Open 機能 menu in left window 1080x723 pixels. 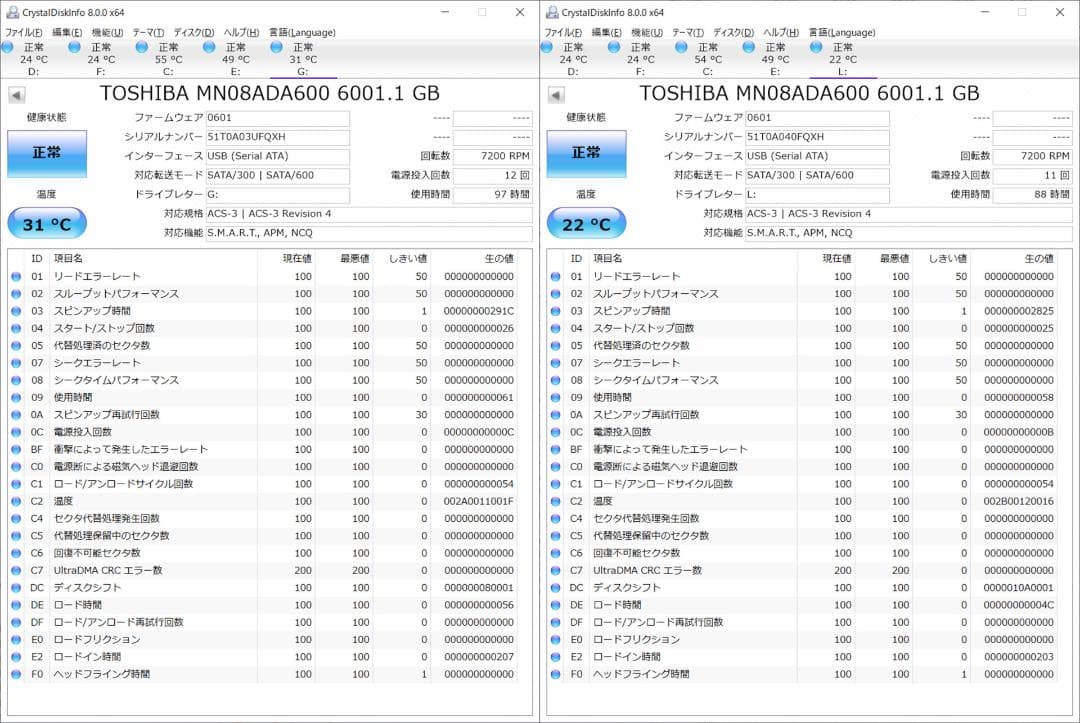(107, 32)
